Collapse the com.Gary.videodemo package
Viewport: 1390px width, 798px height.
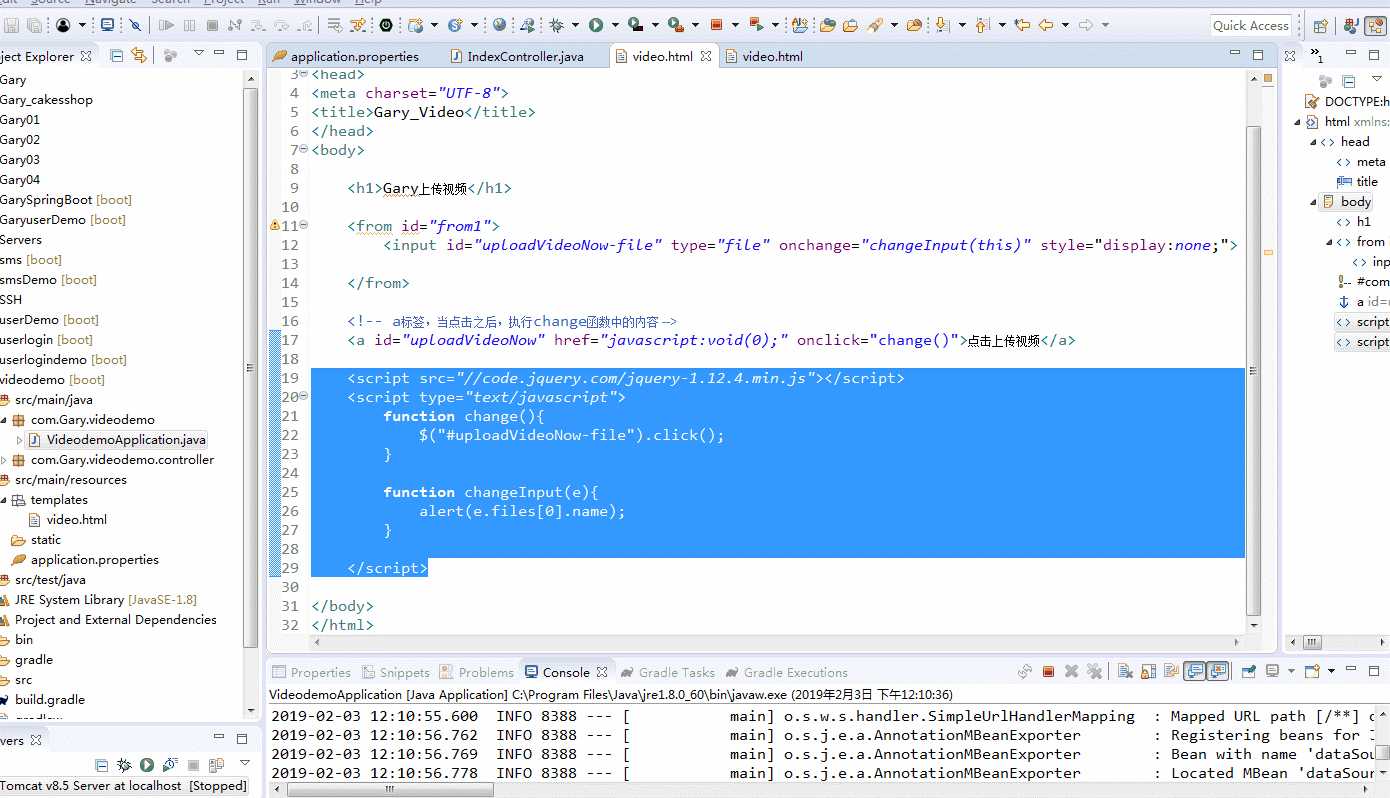3,420
